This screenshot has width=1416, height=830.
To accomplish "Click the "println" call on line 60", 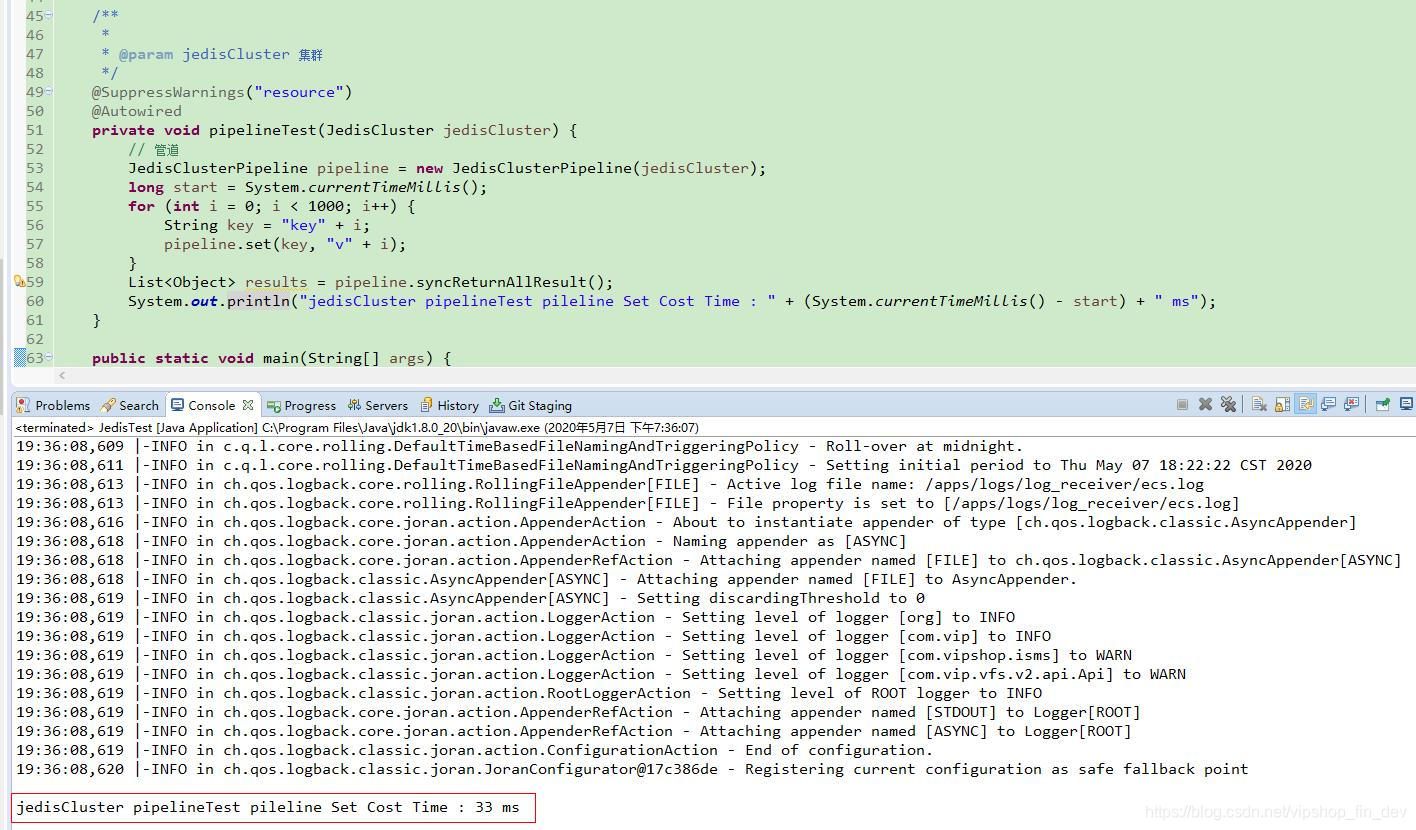I will point(258,301).
